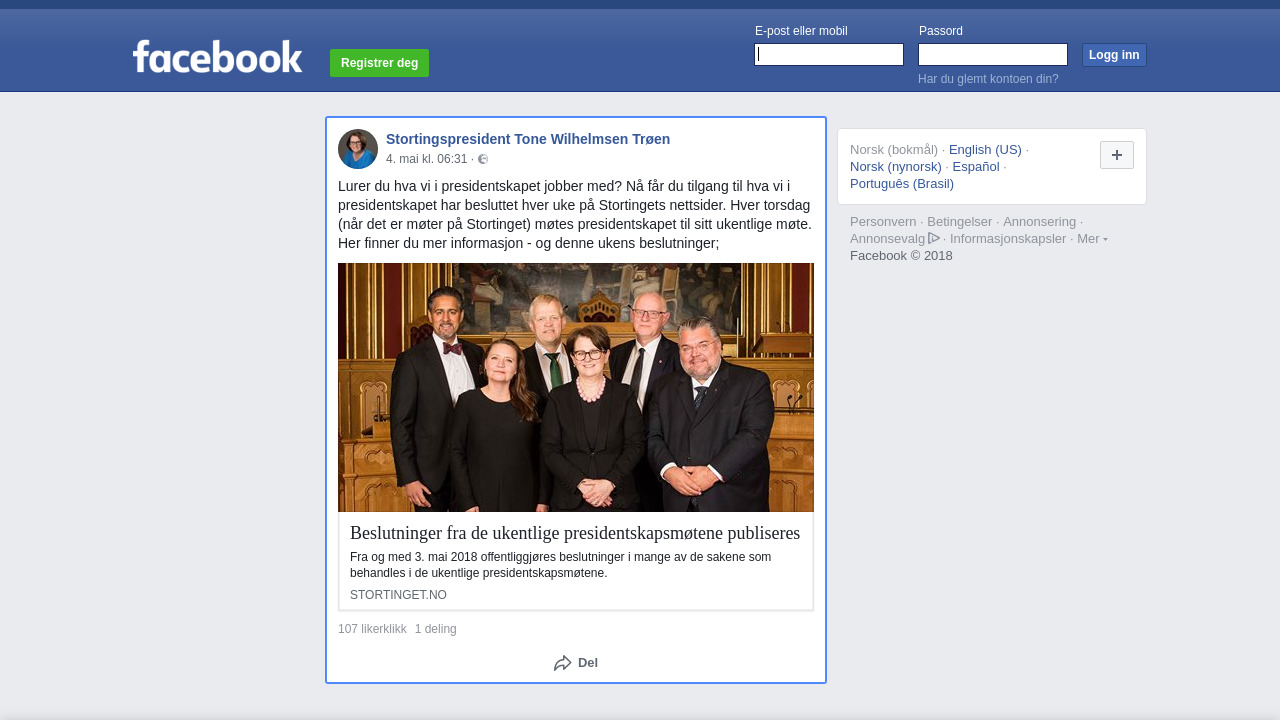
Task: Open the Personvern footer link
Action: (x=883, y=222)
